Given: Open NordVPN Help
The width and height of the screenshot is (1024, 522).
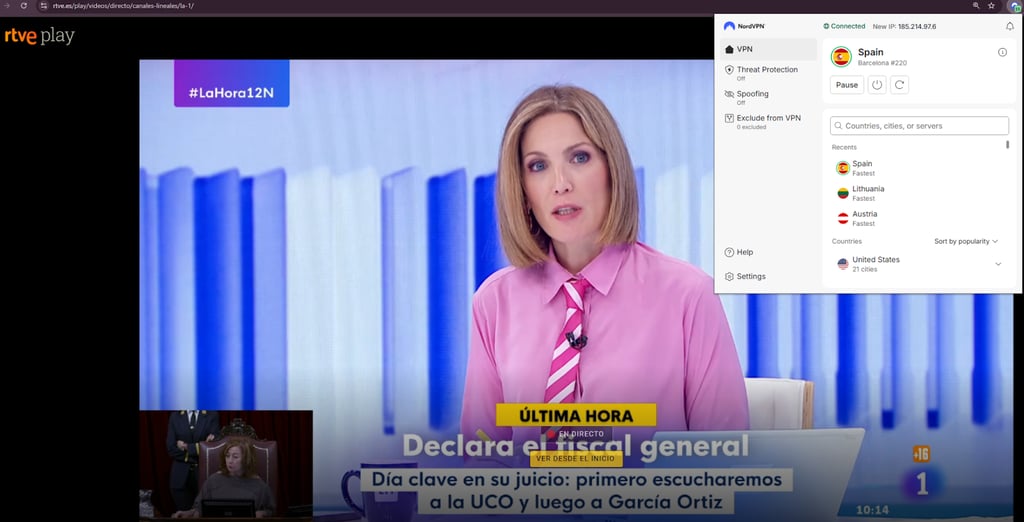Looking at the screenshot, I should 739,252.
